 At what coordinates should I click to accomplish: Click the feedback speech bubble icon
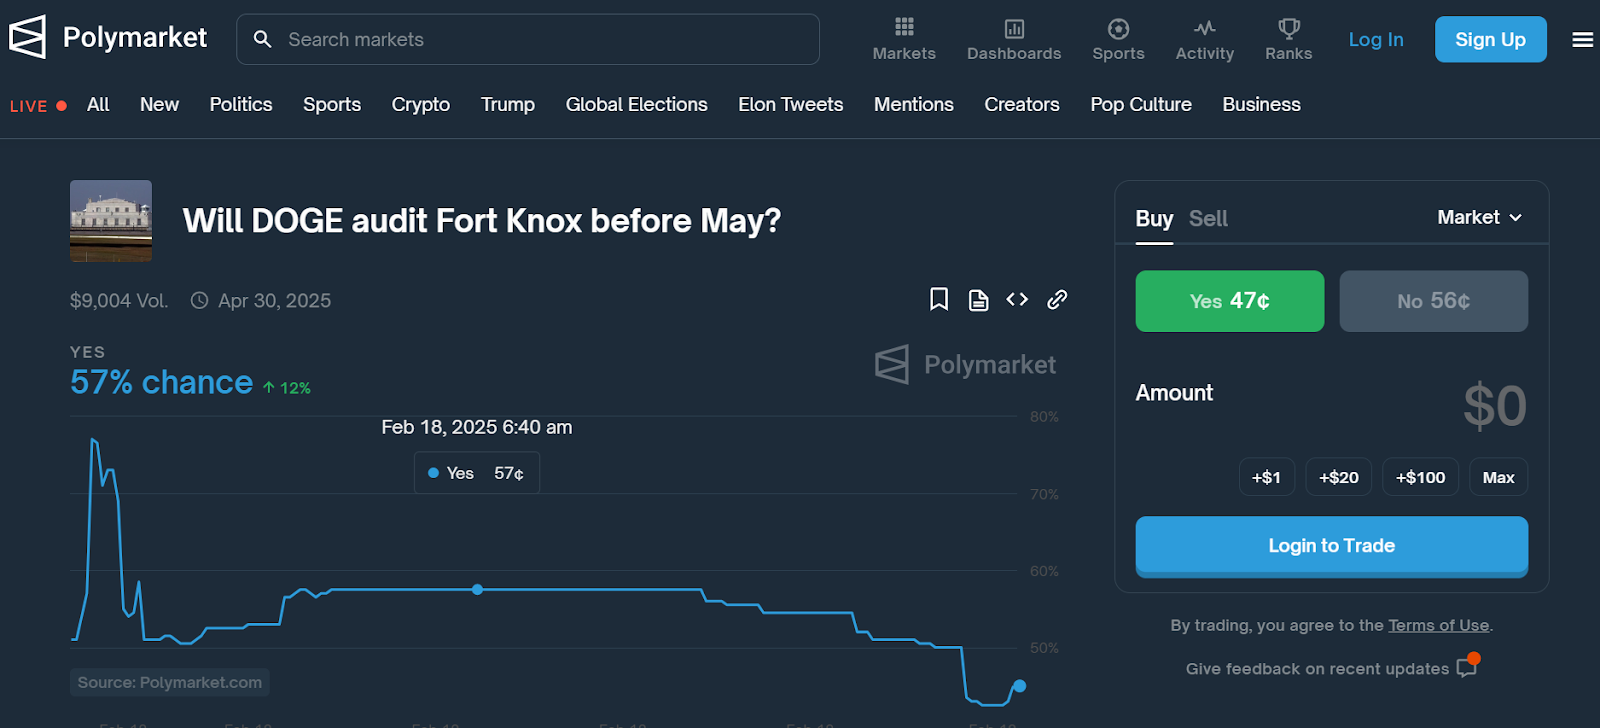(x=1468, y=666)
